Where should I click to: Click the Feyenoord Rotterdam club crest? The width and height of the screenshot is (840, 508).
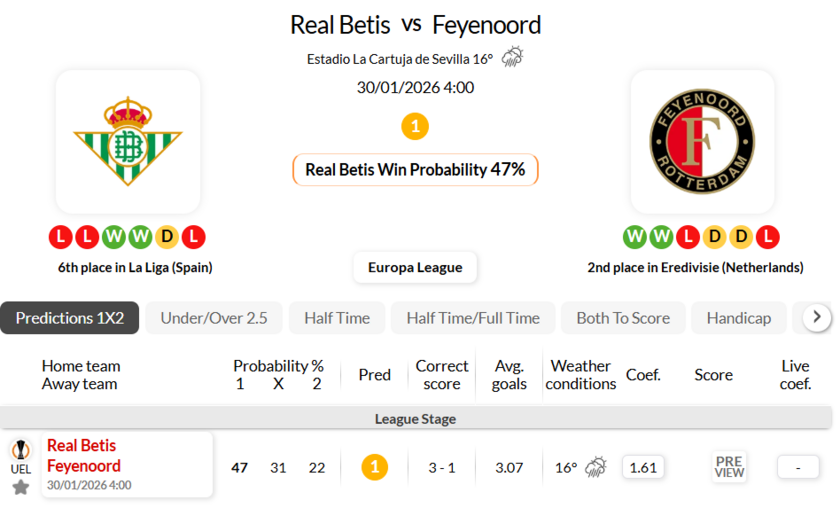point(702,141)
